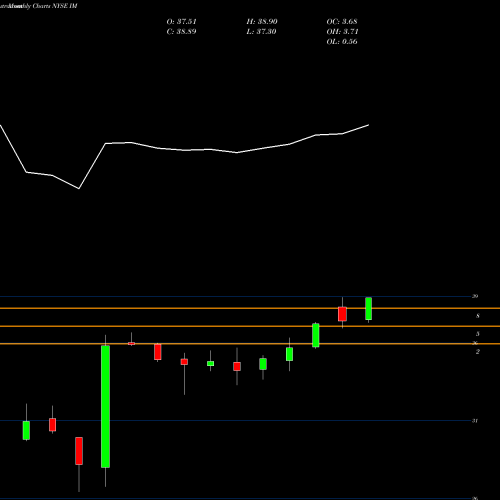Viewport: 500px width, 500px height.
Task: Click the 'OC: 3.68' value
Action: tap(342, 22)
